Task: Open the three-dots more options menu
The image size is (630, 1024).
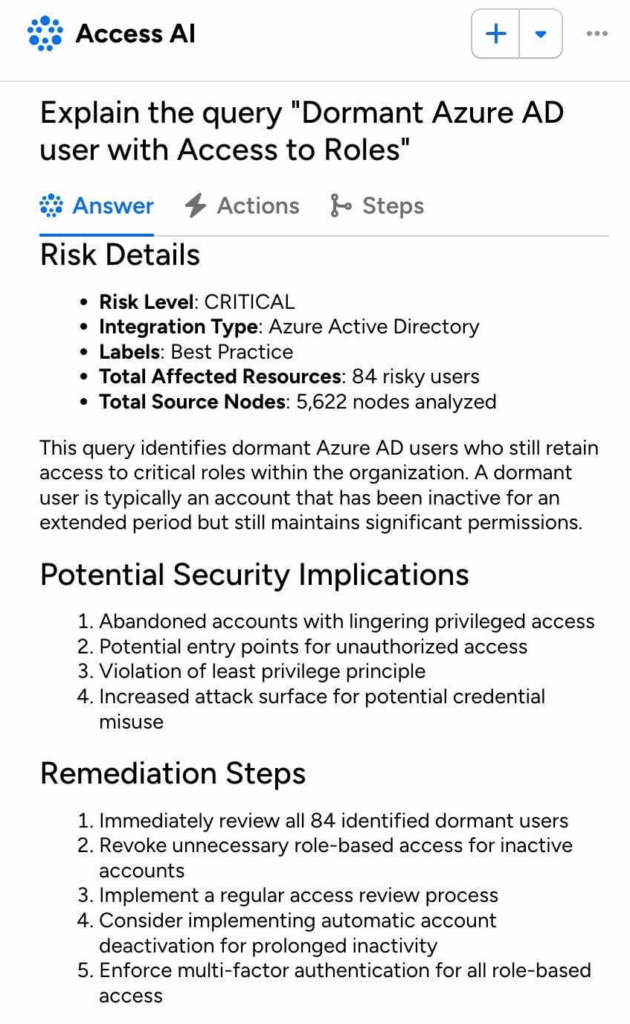Action: click(x=597, y=34)
